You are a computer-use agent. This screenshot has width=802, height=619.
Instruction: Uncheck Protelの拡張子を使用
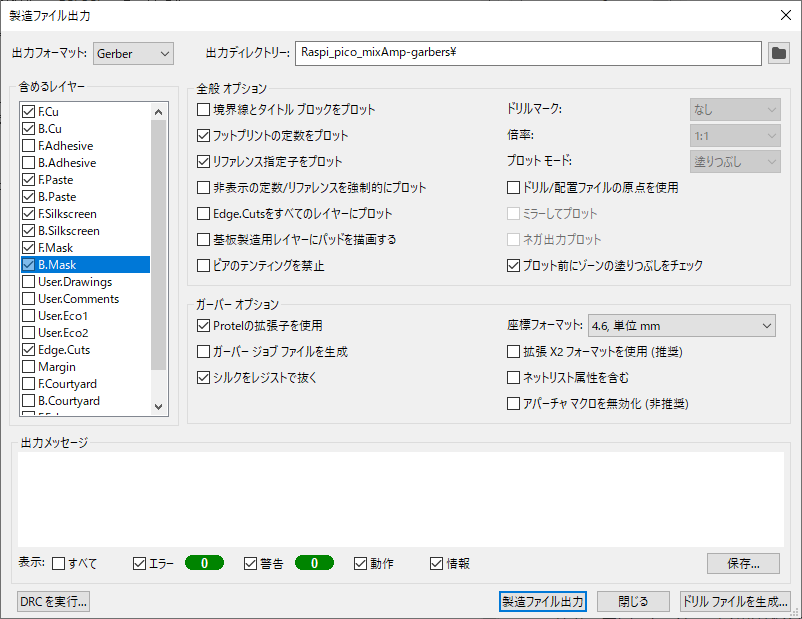(204, 326)
